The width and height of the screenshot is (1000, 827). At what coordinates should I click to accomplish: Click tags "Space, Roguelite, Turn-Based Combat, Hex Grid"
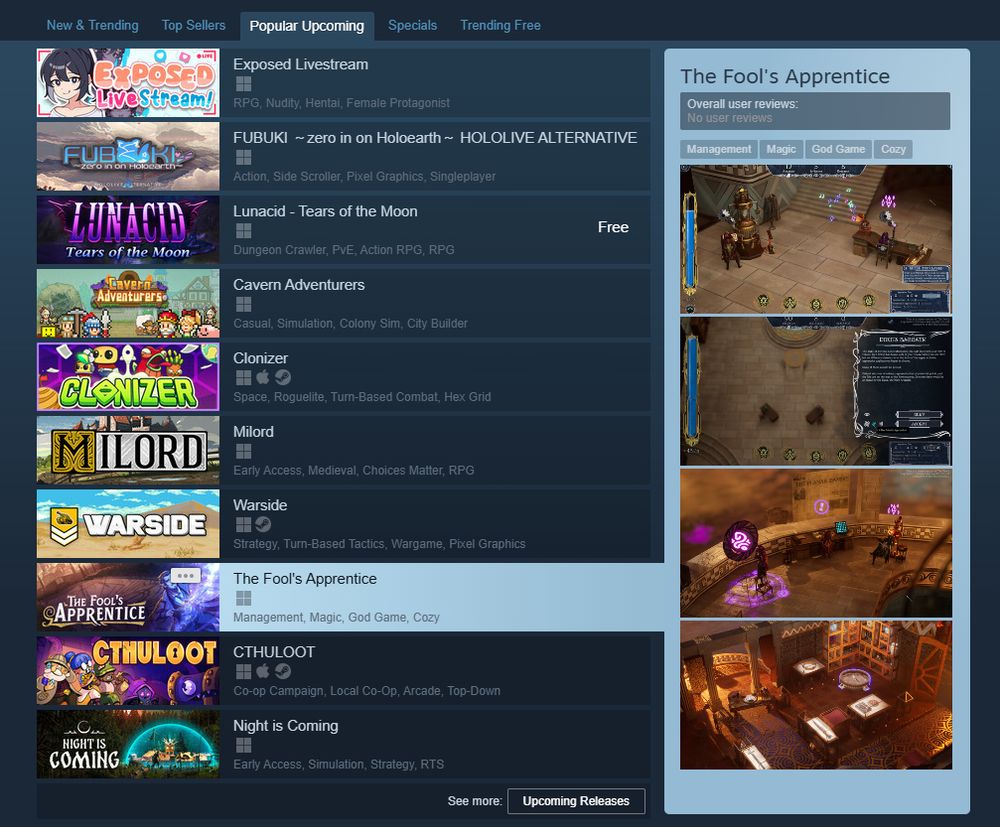[362, 397]
